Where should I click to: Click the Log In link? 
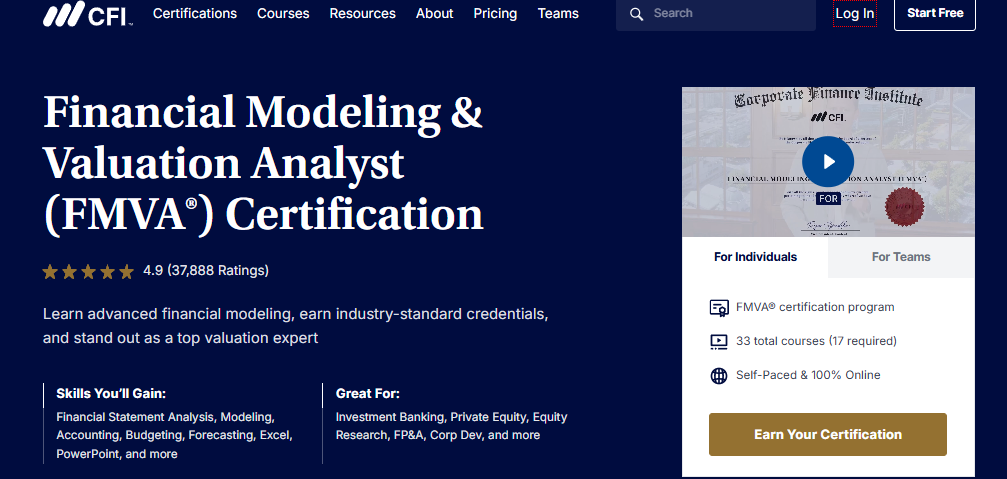pyautogui.click(x=854, y=14)
